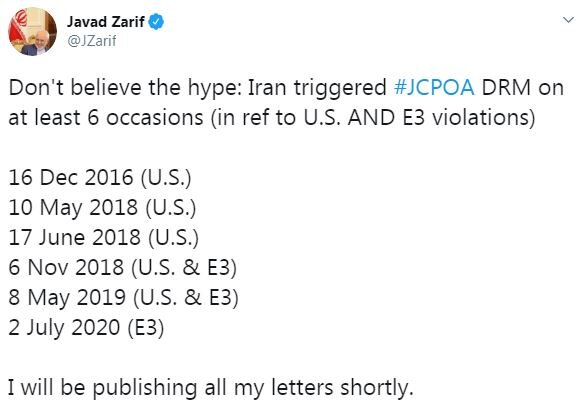This screenshot has width=584, height=406.
Task: Click the words 'Iran triggered' in tweet
Action: pyautogui.click(x=317, y=88)
